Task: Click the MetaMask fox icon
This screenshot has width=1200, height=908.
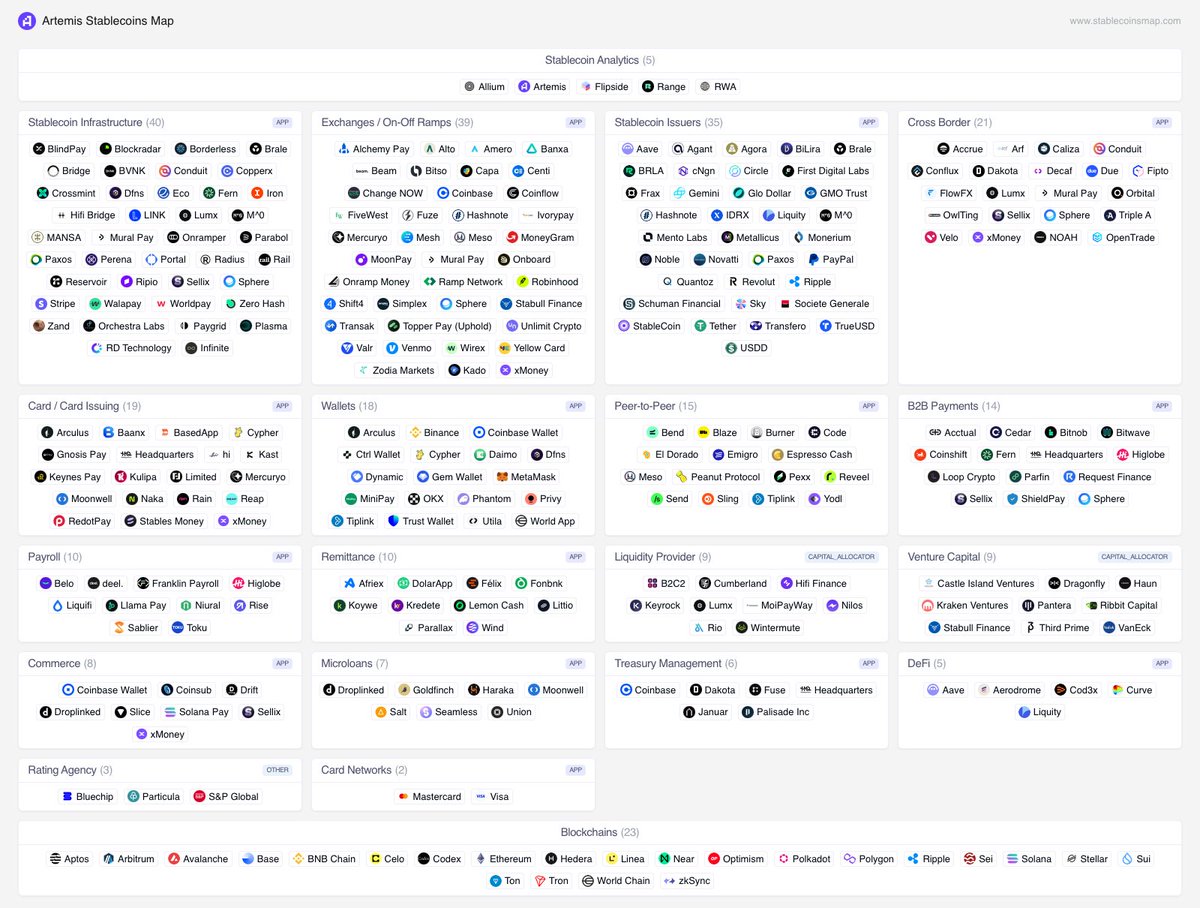Action: pyautogui.click(x=502, y=477)
